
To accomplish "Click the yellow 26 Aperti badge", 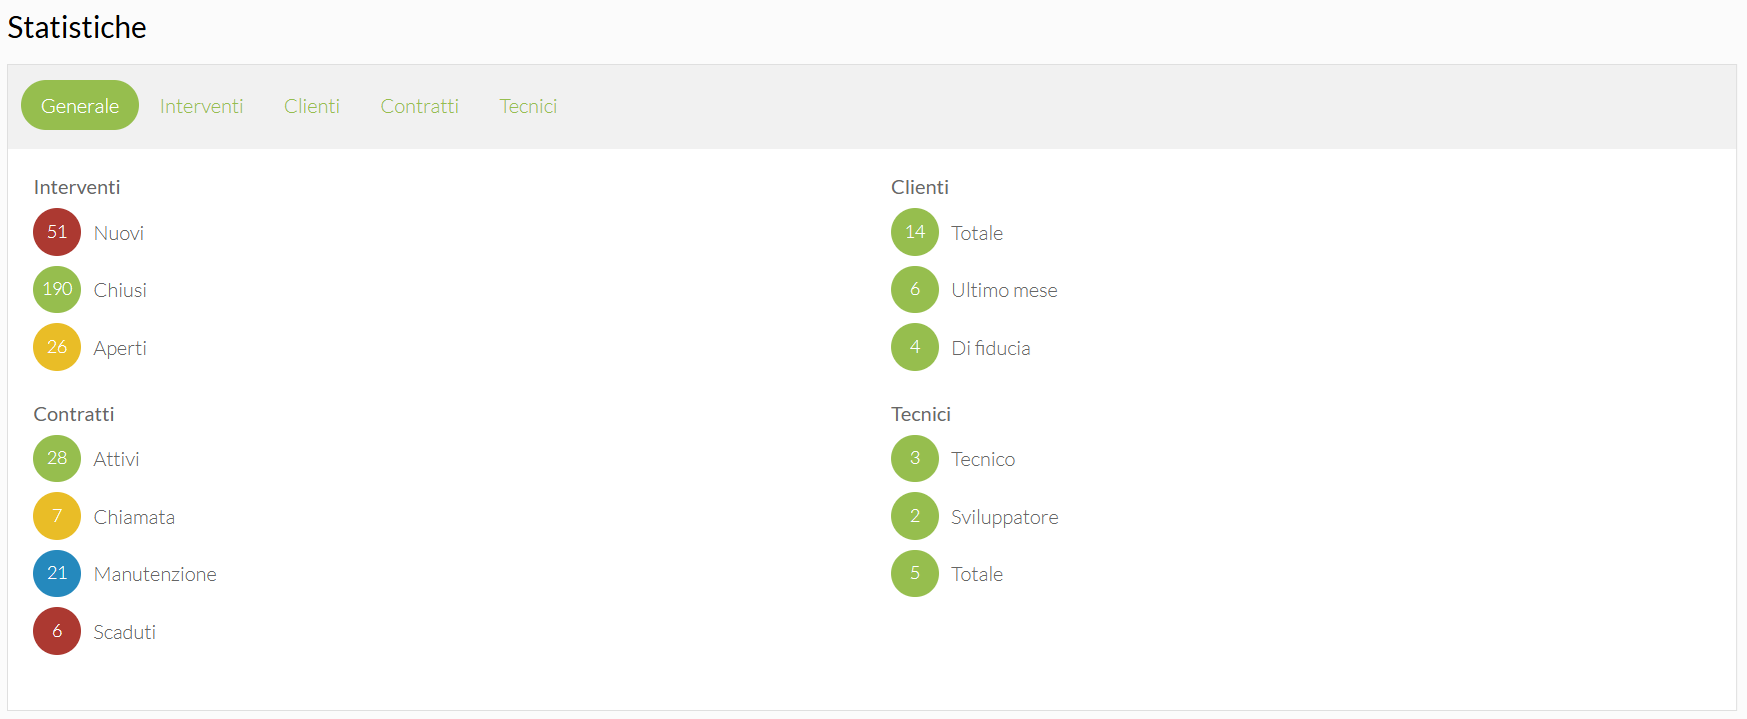I will coord(57,347).
